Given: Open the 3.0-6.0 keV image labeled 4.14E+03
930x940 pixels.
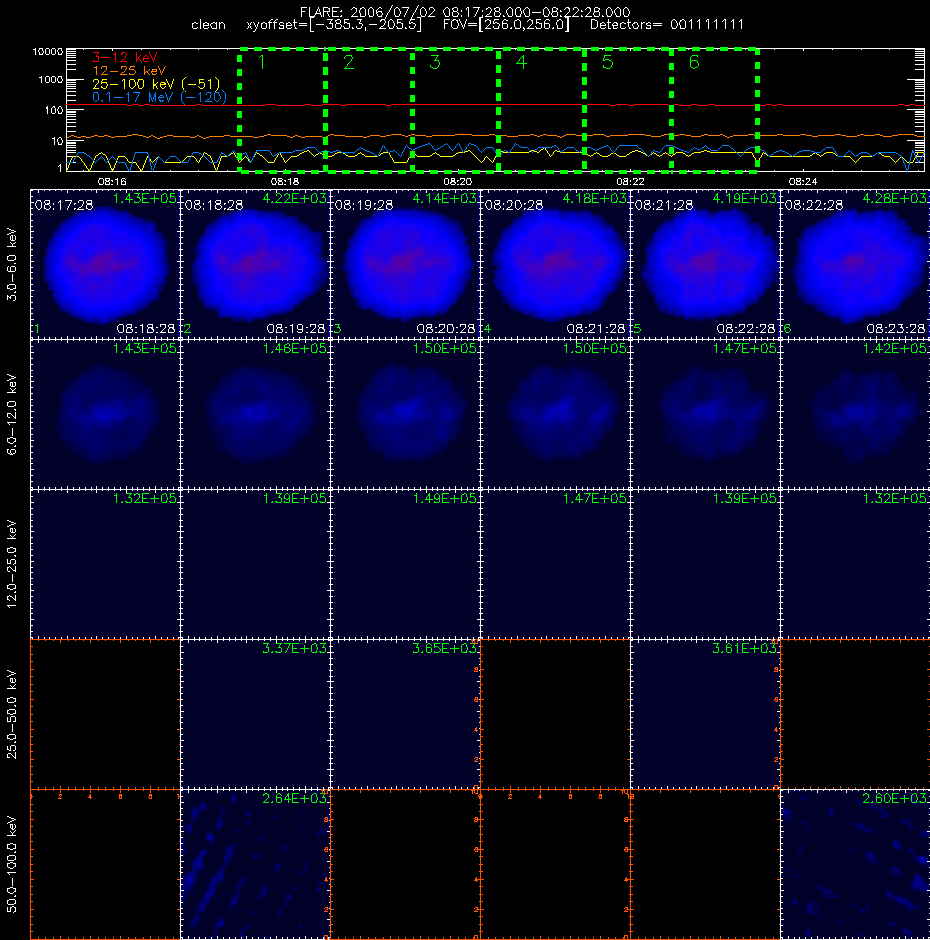Looking at the screenshot, I should click(x=405, y=264).
